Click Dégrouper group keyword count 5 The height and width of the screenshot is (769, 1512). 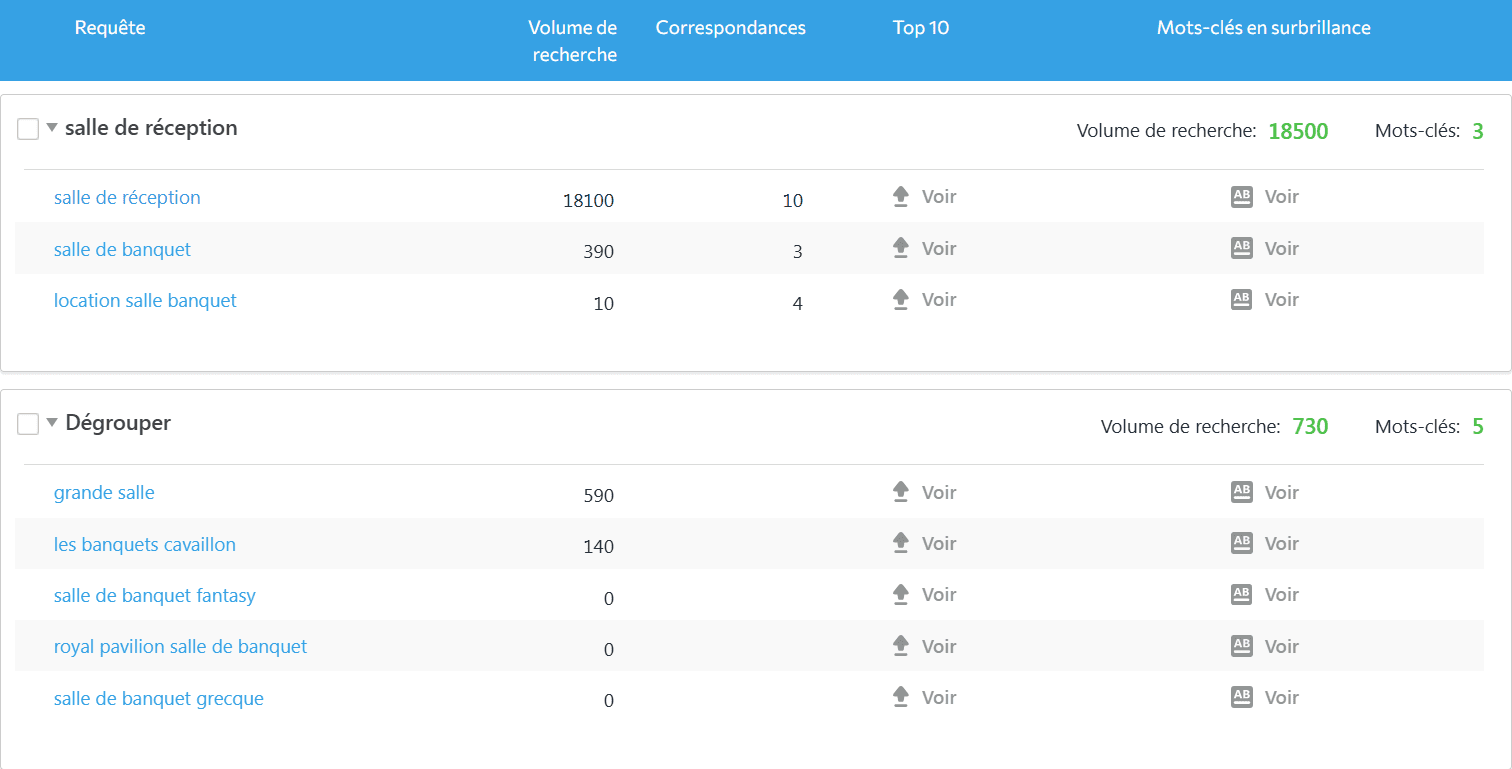[x=1477, y=426]
